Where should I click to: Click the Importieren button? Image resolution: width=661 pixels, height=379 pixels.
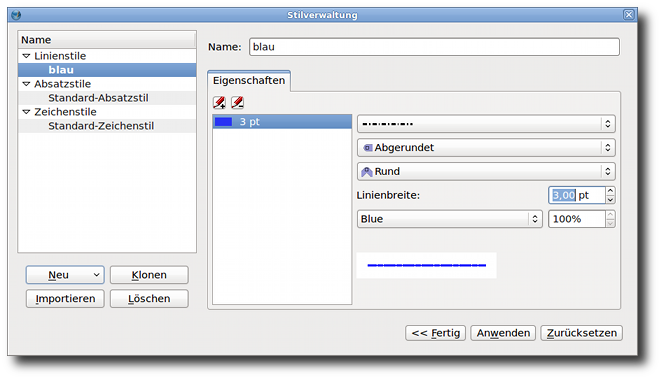65,298
